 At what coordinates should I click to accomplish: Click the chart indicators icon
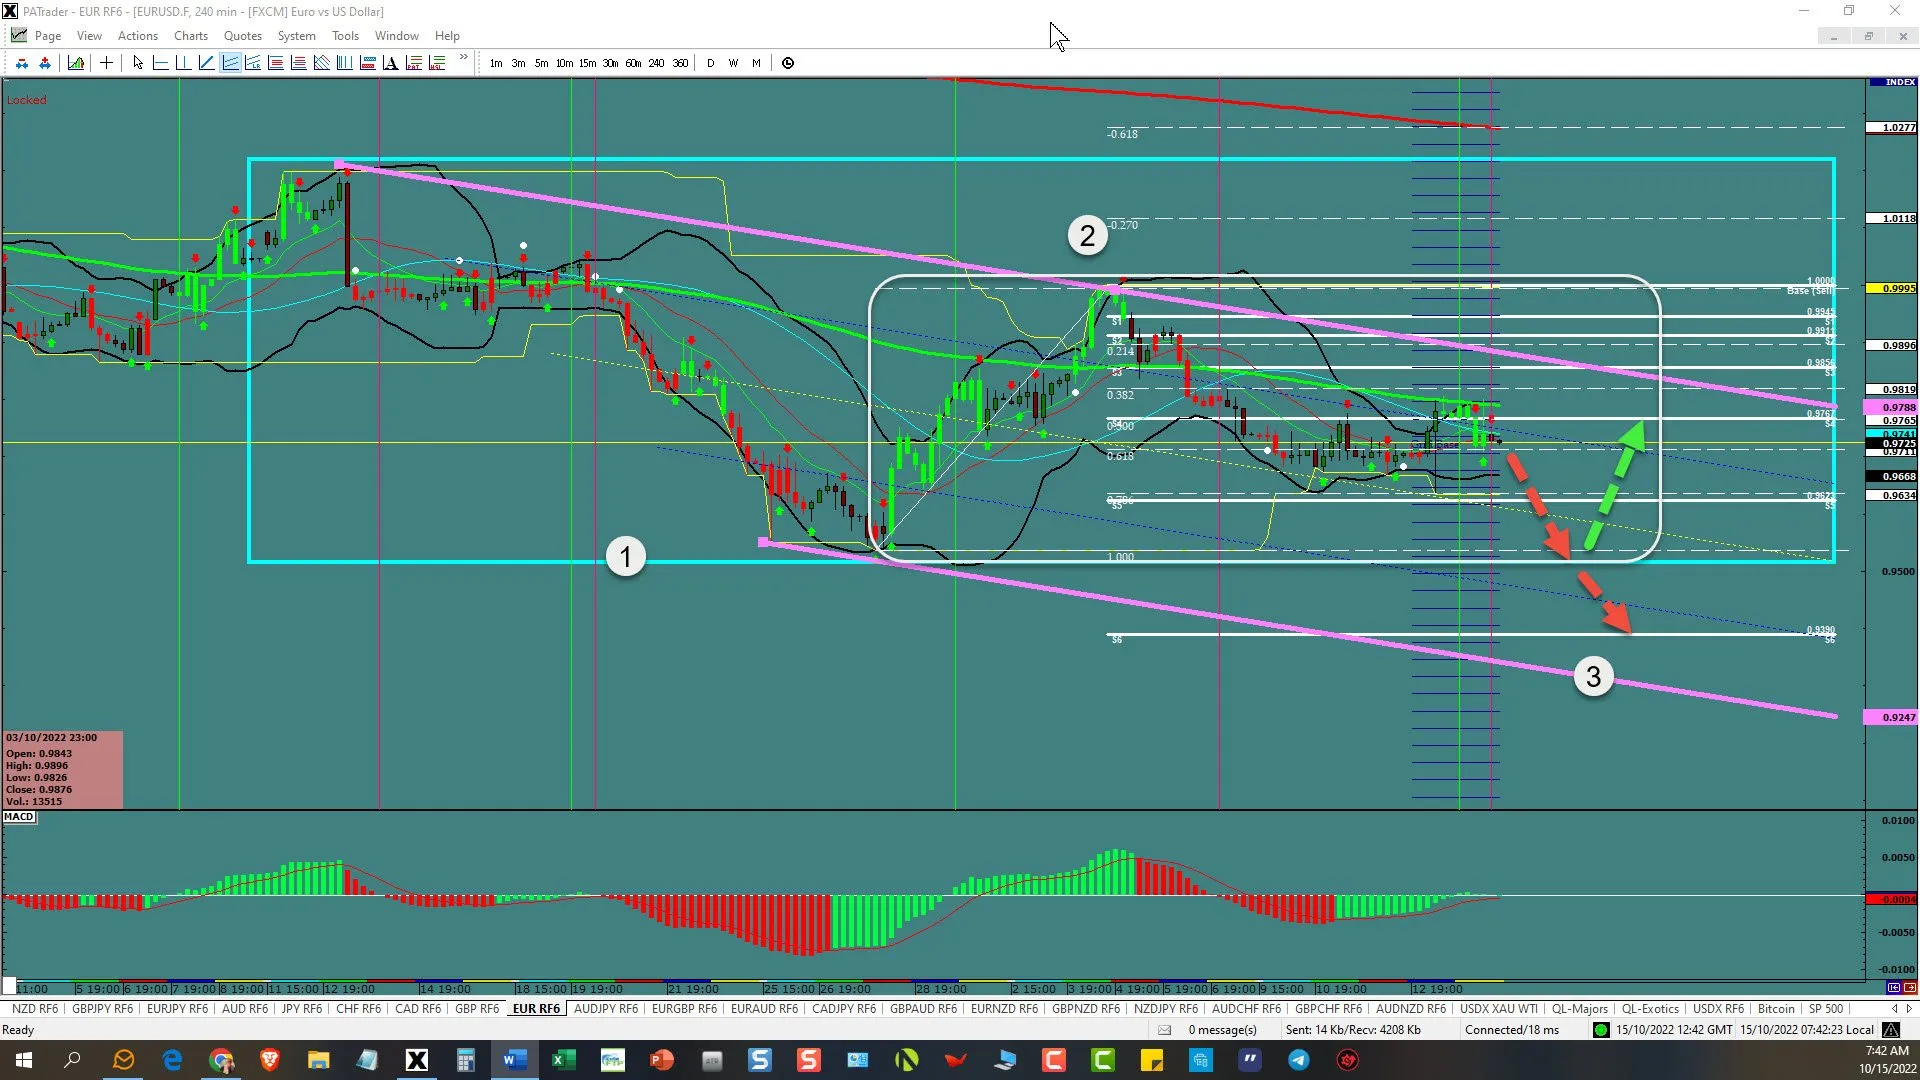coord(75,63)
